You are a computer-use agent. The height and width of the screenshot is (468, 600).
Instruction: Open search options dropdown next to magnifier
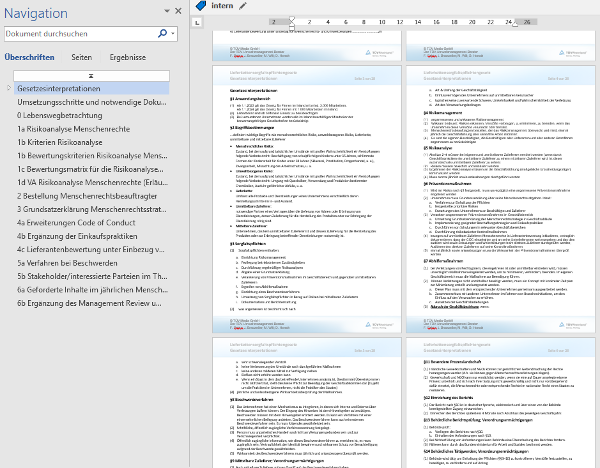point(173,33)
